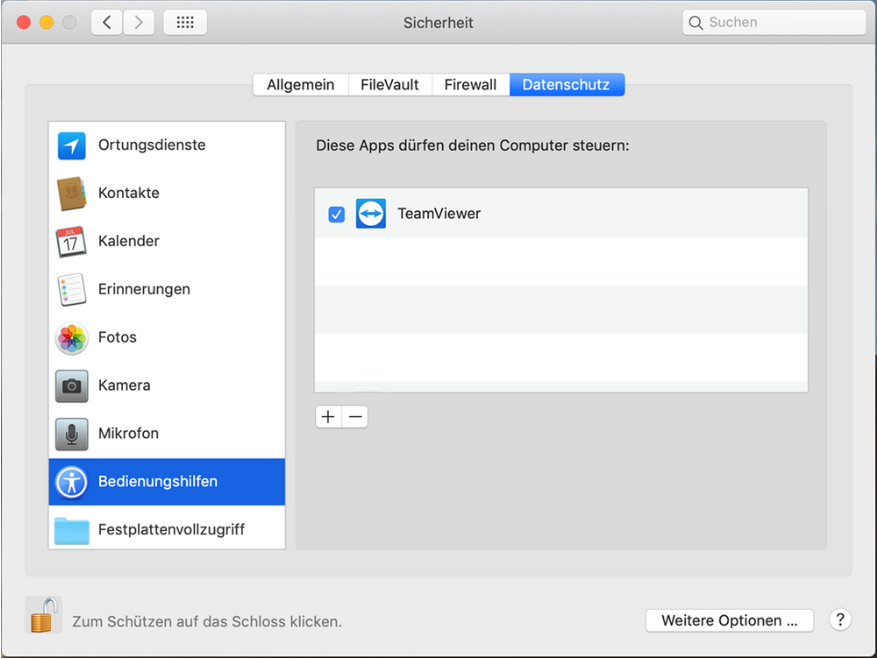This screenshot has width=877, height=659.
Task: Click the Festplattenvollzugriff folder icon
Action: pyautogui.click(x=72, y=530)
